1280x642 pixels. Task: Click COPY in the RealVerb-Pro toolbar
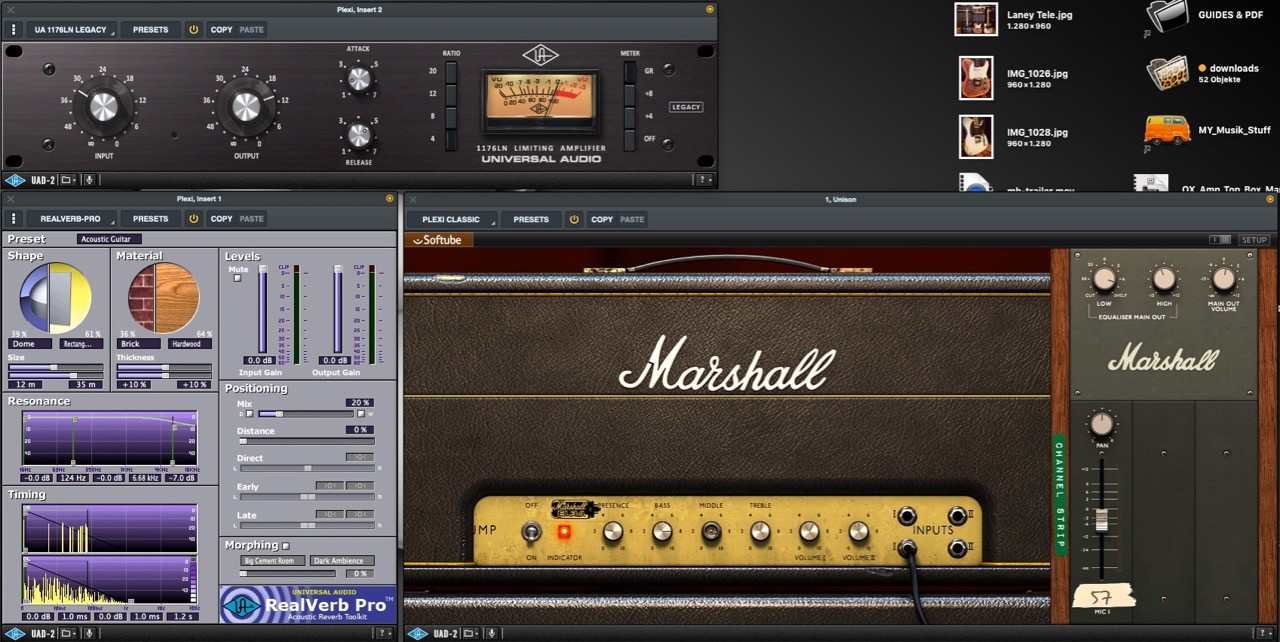[x=221, y=218]
